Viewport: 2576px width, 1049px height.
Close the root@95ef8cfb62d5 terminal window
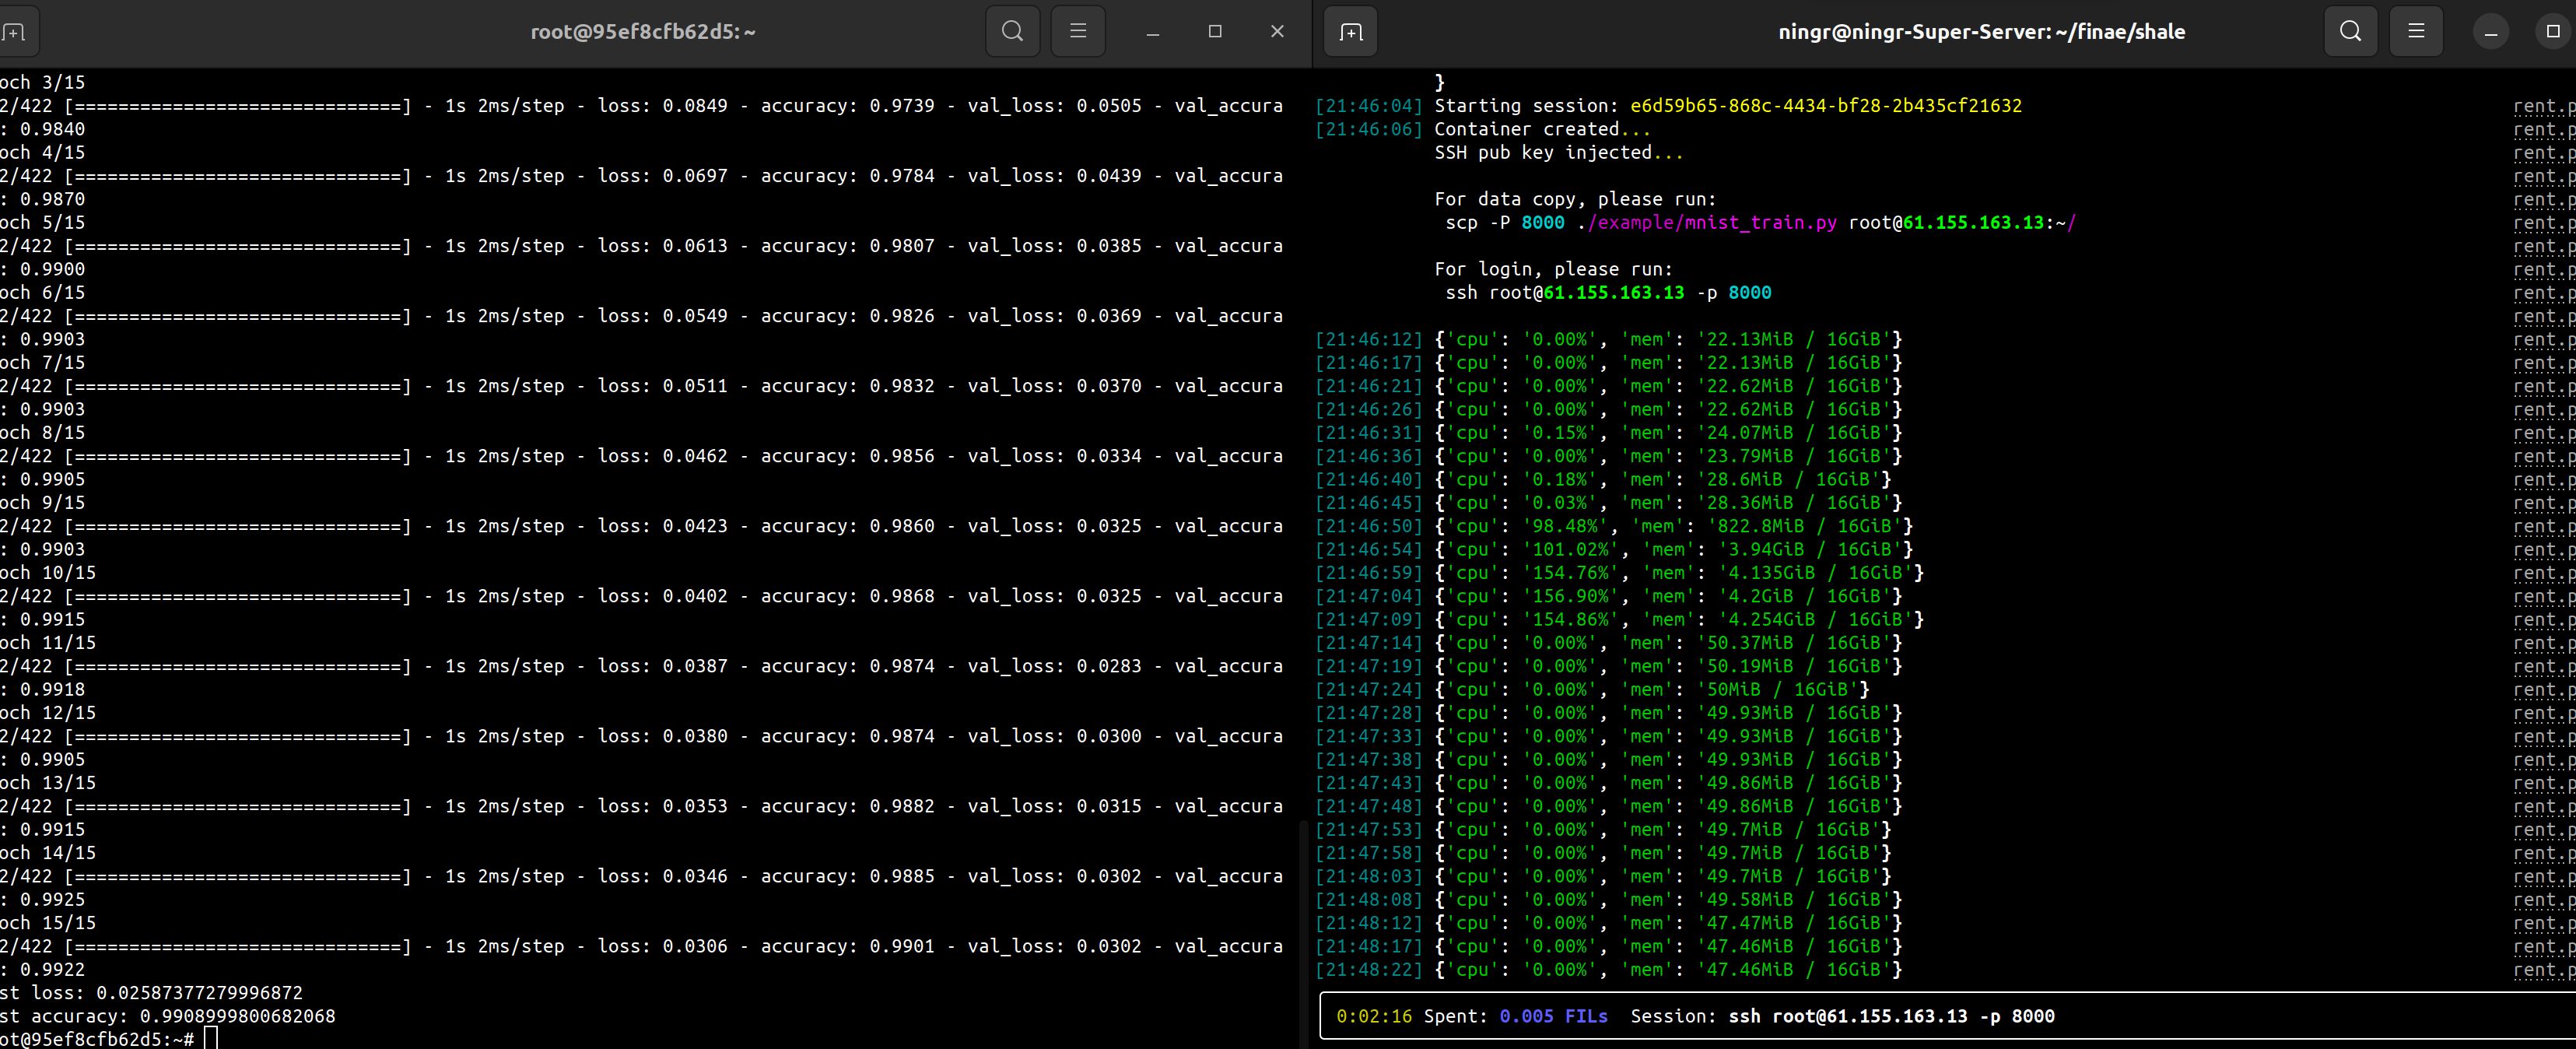click(1277, 32)
